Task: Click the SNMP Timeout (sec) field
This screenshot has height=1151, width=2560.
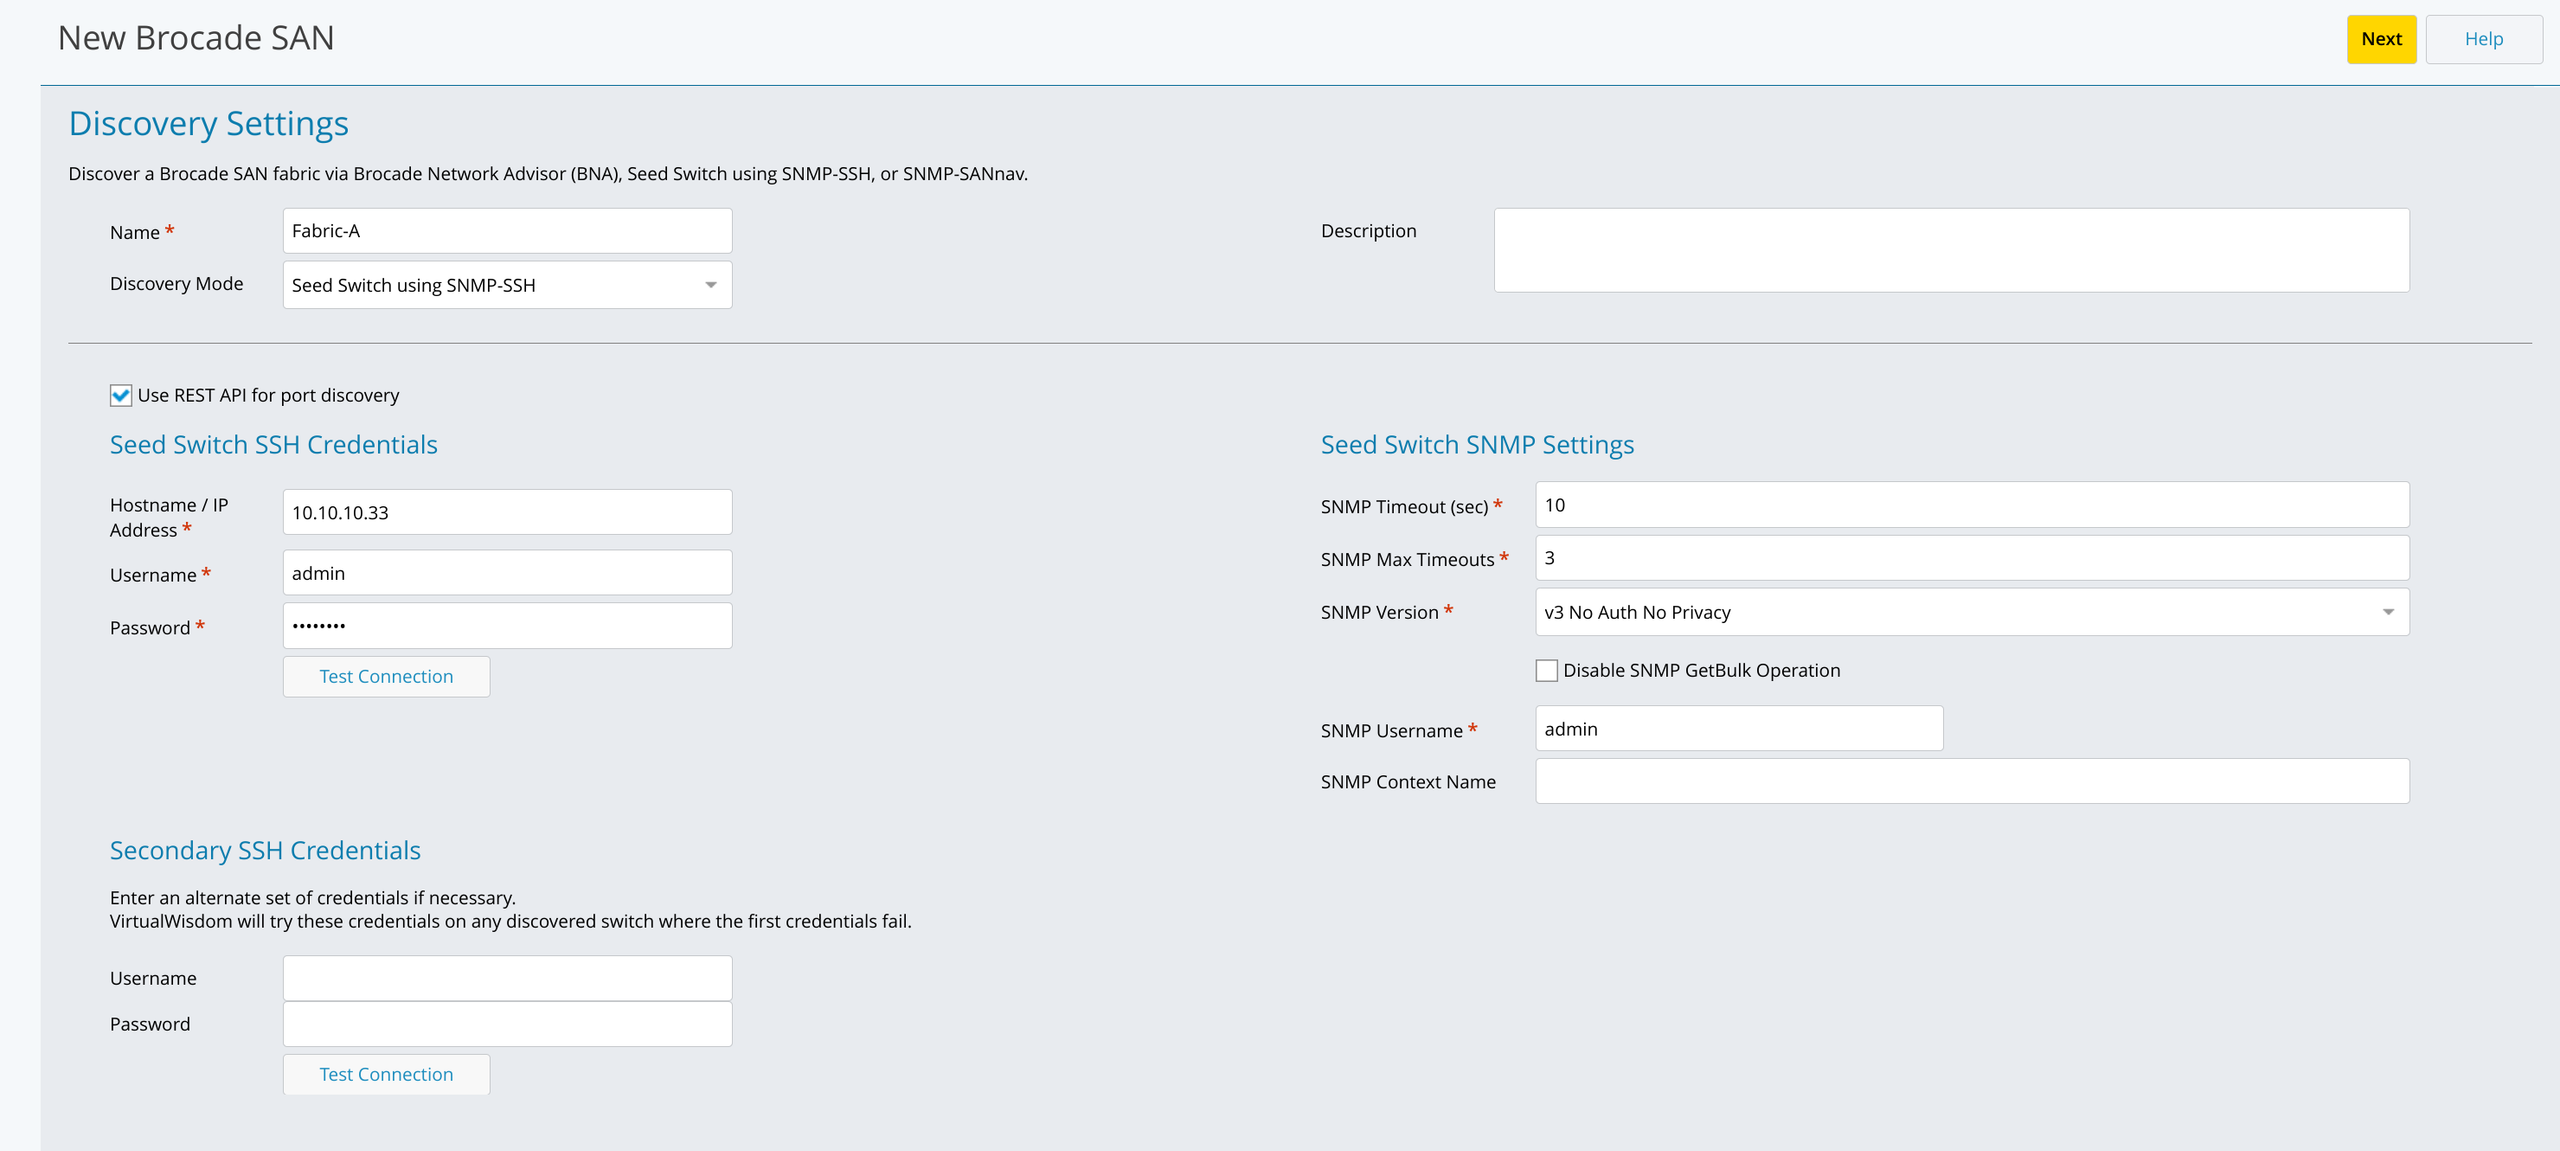Action: pyautogui.click(x=1972, y=505)
